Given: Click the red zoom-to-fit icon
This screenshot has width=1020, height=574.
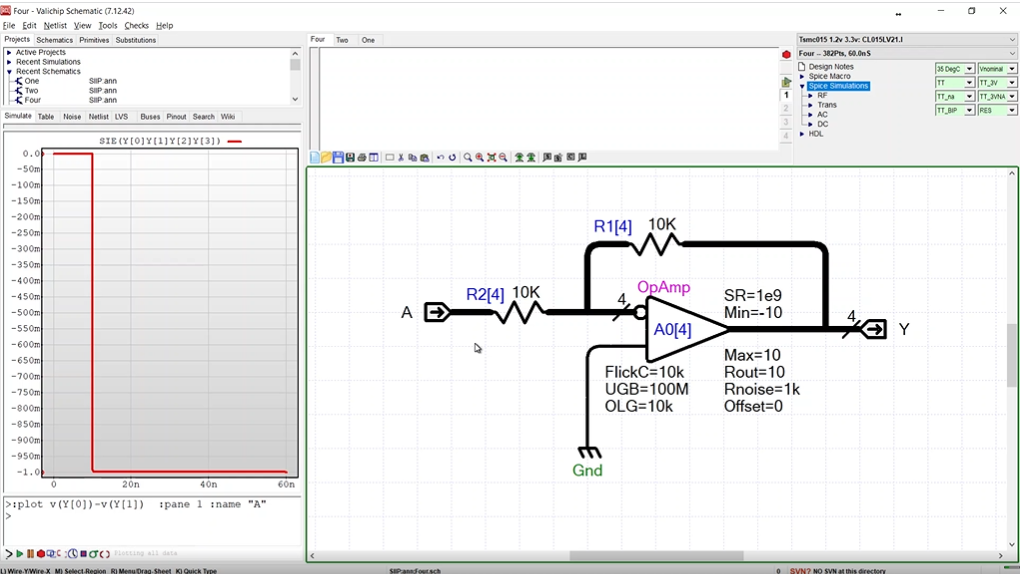Looking at the screenshot, I should (491, 158).
